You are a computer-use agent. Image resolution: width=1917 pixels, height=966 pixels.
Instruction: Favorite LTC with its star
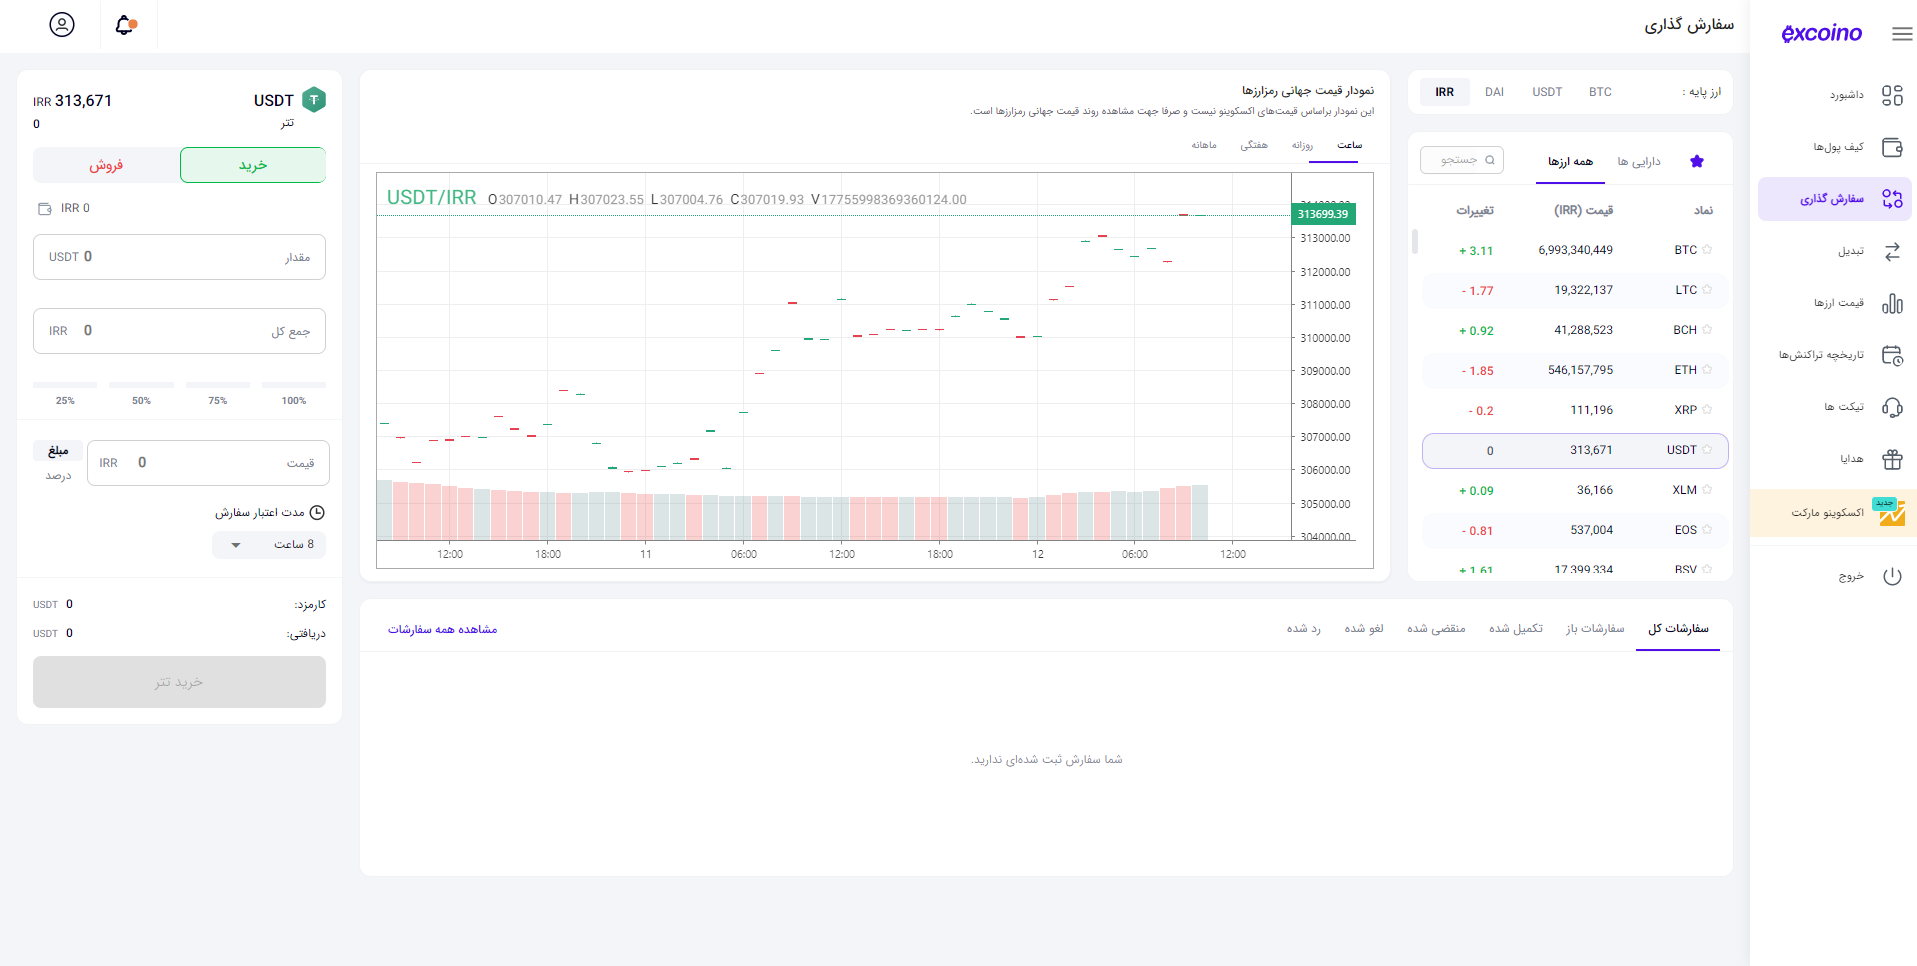coord(1707,290)
